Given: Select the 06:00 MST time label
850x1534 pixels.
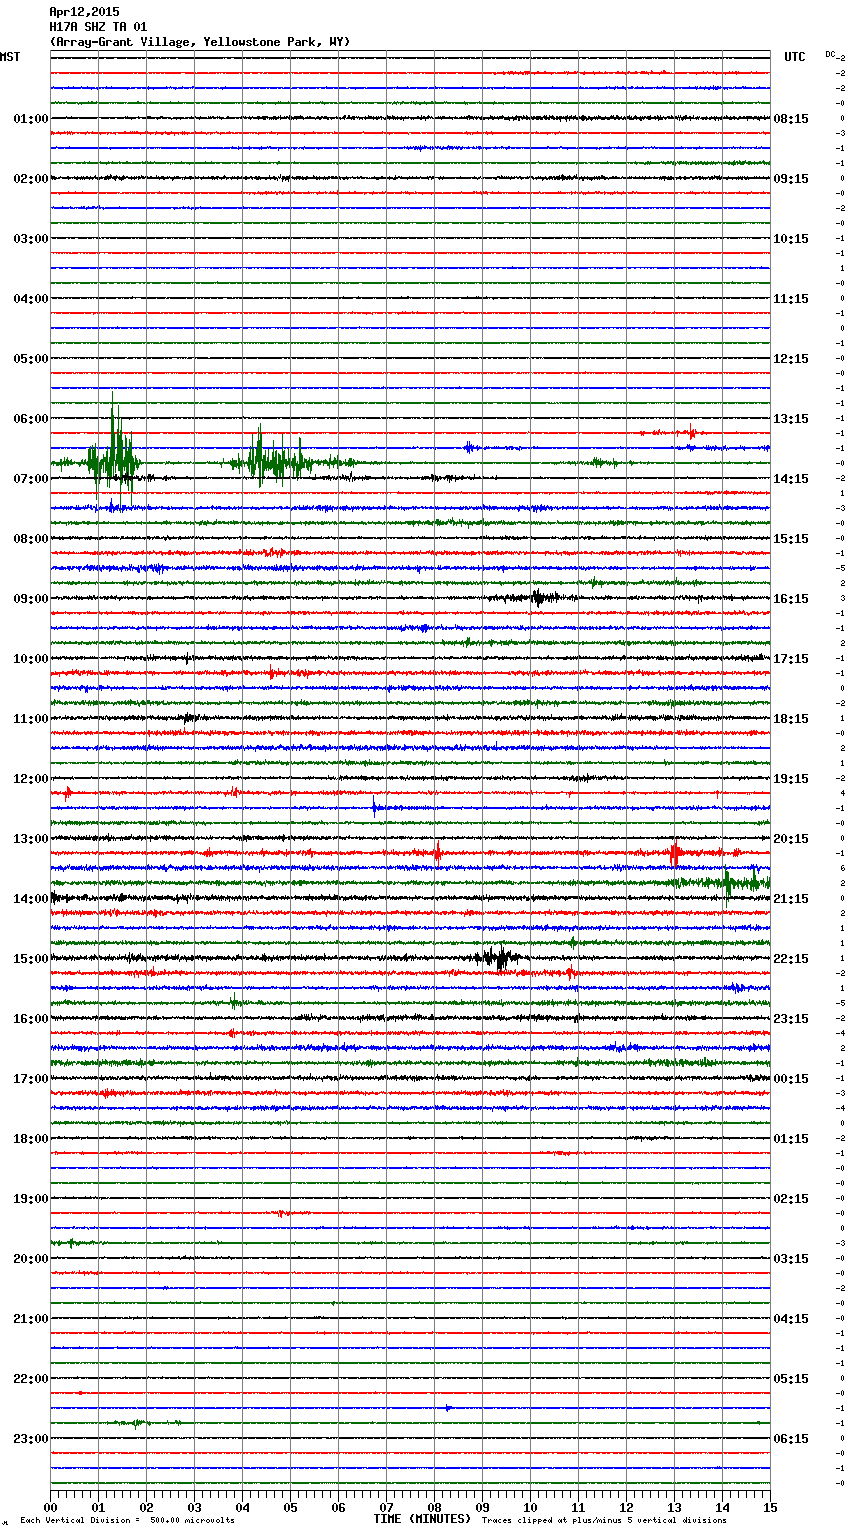Looking at the screenshot, I should click(x=30, y=419).
